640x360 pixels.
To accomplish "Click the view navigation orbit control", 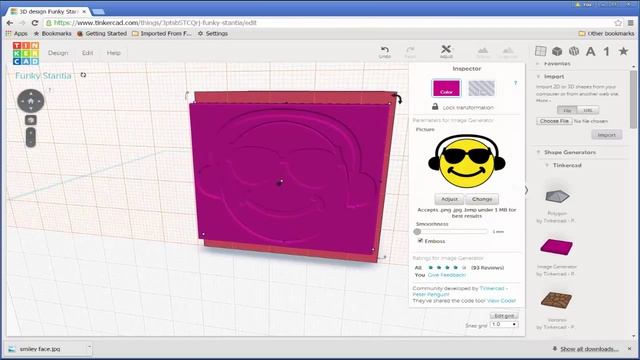I will [x=31, y=100].
